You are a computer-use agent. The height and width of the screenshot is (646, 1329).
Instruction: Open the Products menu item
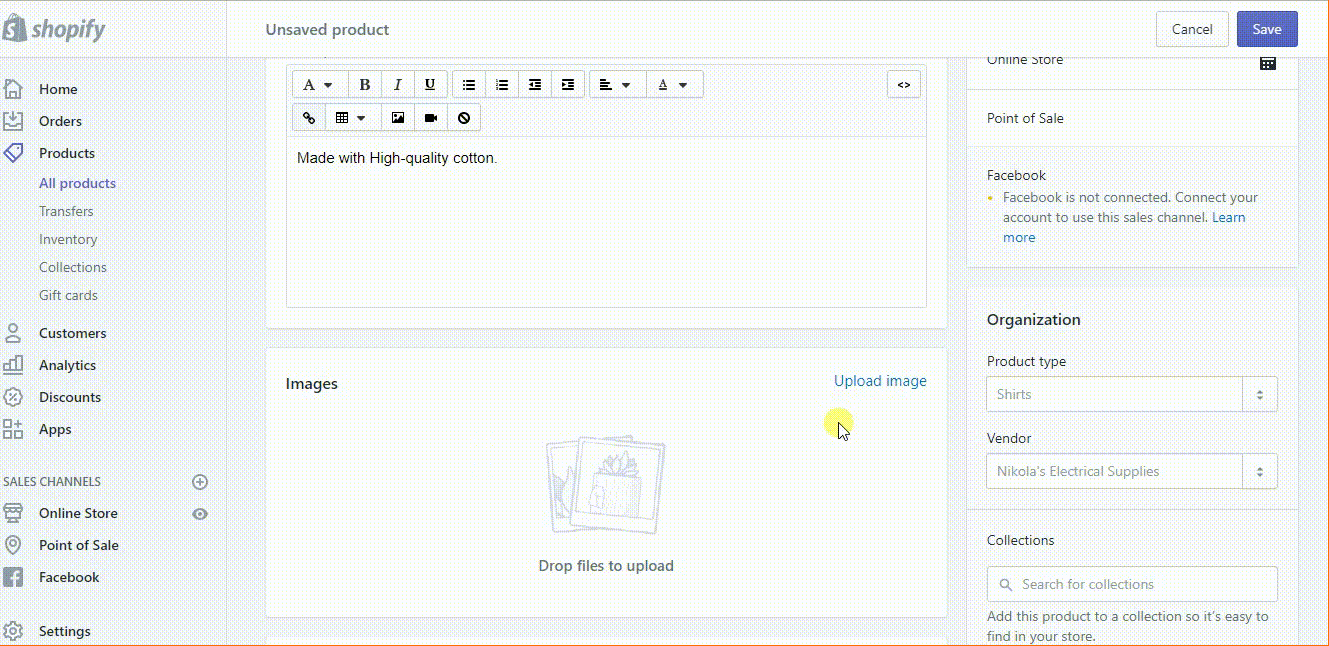[67, 153]
